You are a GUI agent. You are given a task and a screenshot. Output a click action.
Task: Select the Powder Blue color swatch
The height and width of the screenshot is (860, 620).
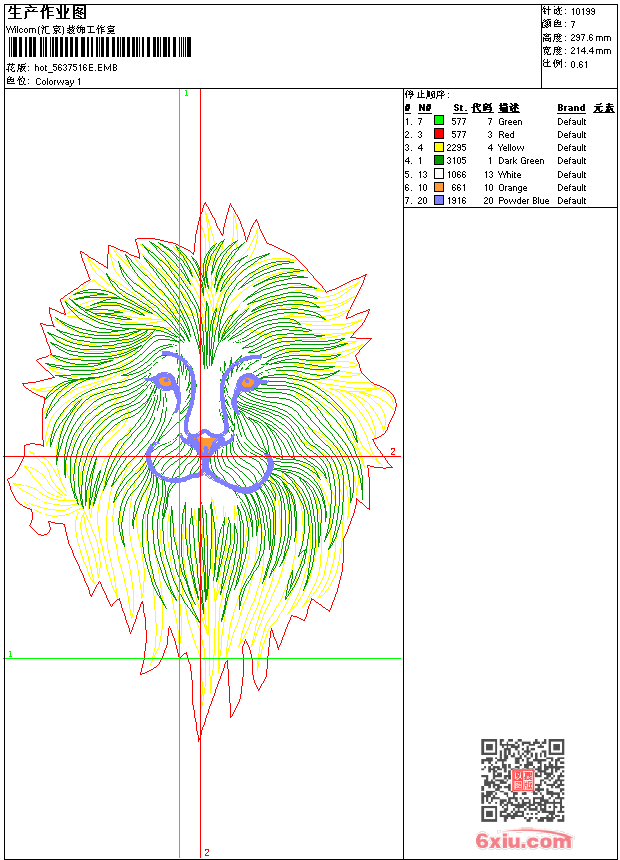click(x=438, y=200)
